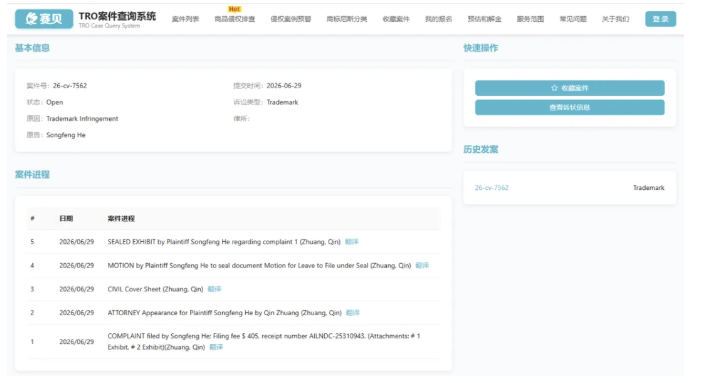Open the 常见问题 nav item
The image size is (702, 383).
tap(573, 19)
